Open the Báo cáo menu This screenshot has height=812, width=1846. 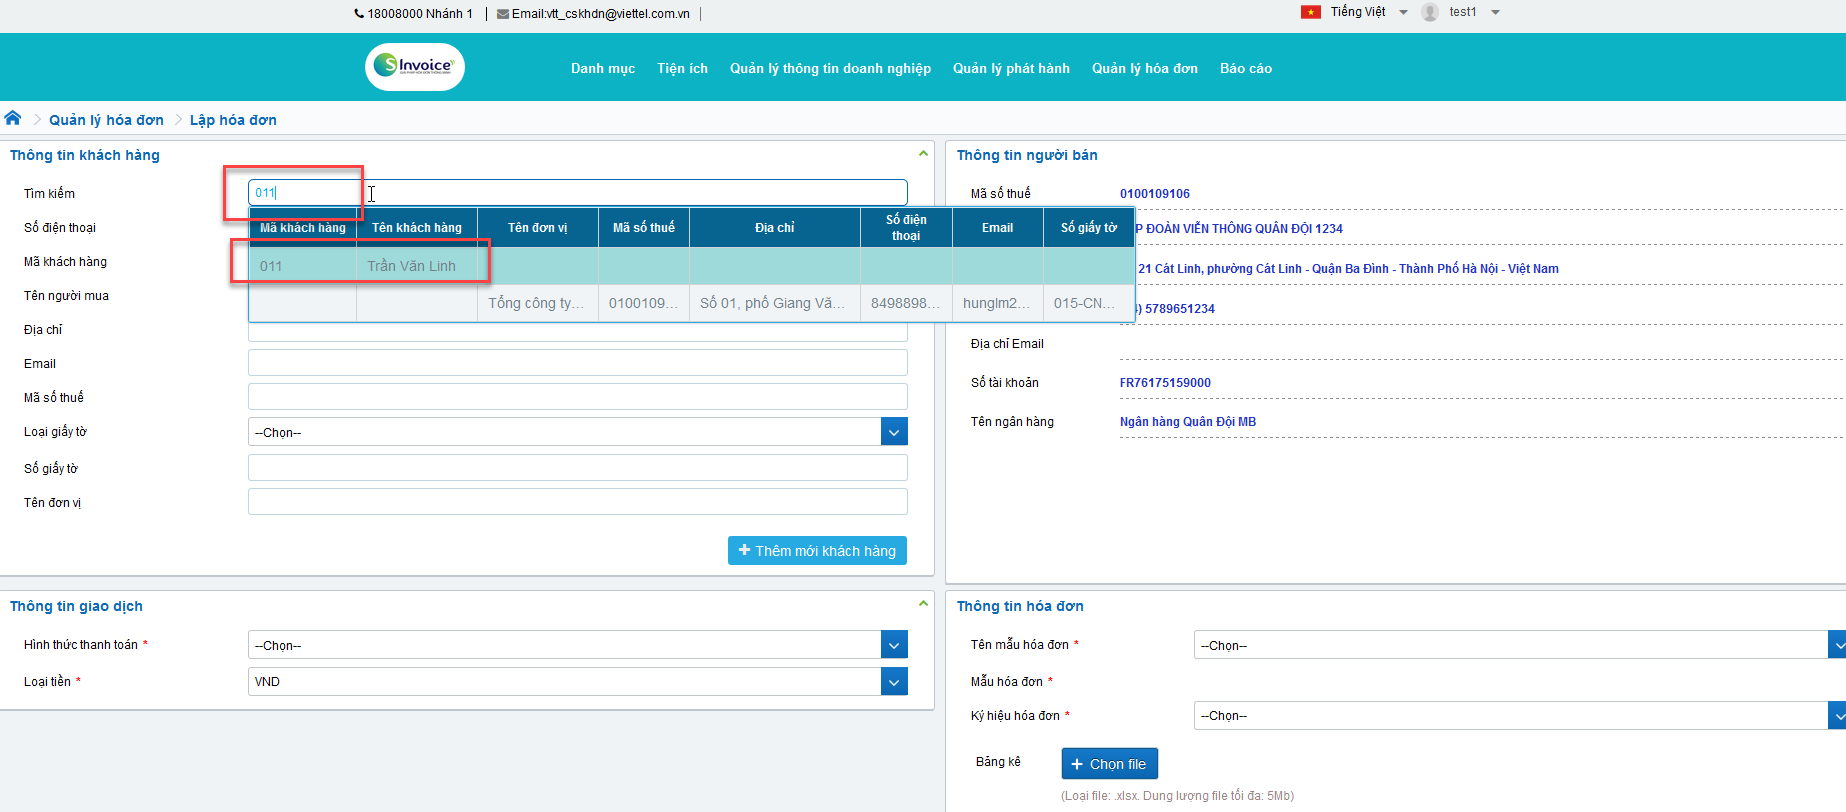pos(1245,68)
